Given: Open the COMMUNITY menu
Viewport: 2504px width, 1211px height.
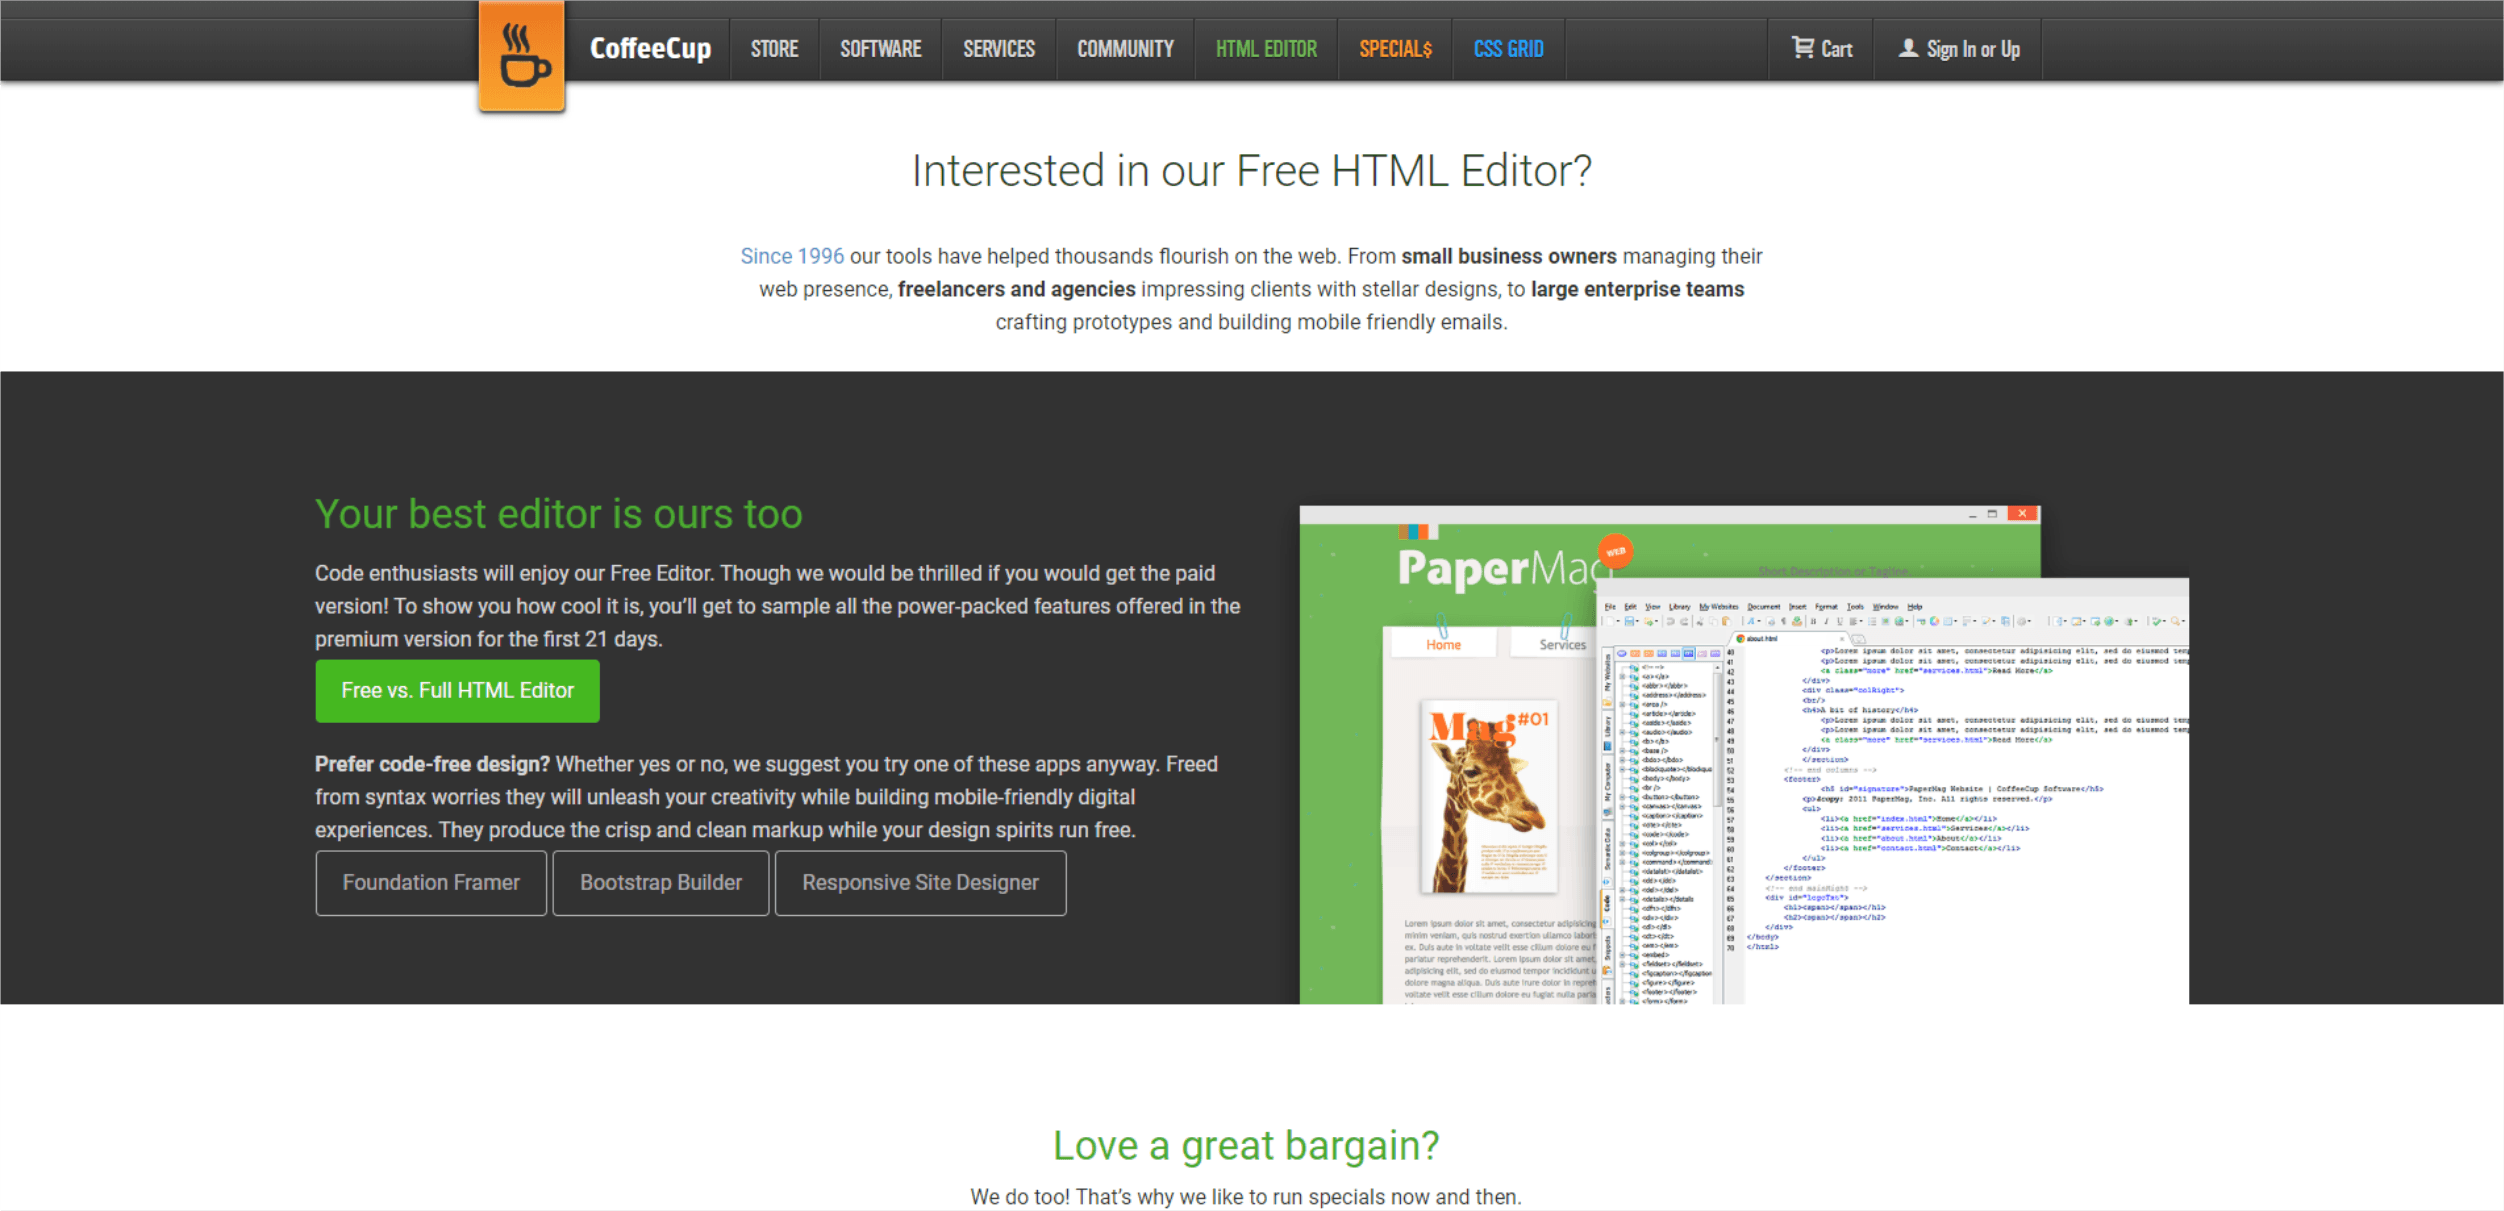Looking at the screenshot, I should coord(1125,48).
